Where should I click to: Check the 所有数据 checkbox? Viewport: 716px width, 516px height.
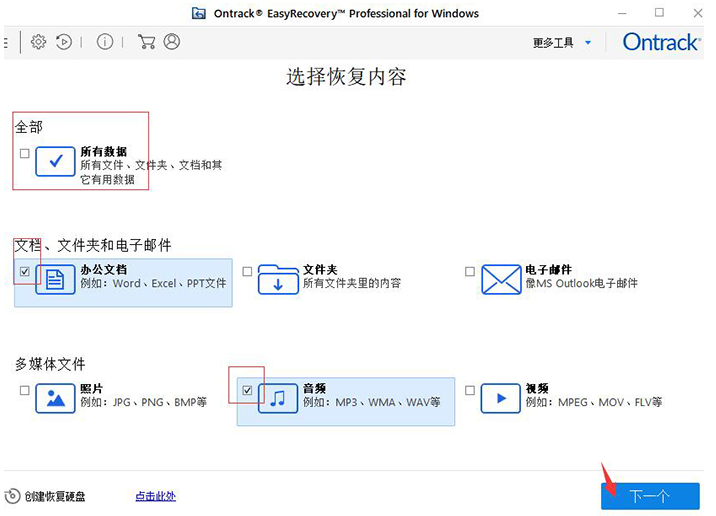pyautogui.click(x=25, y=153)
